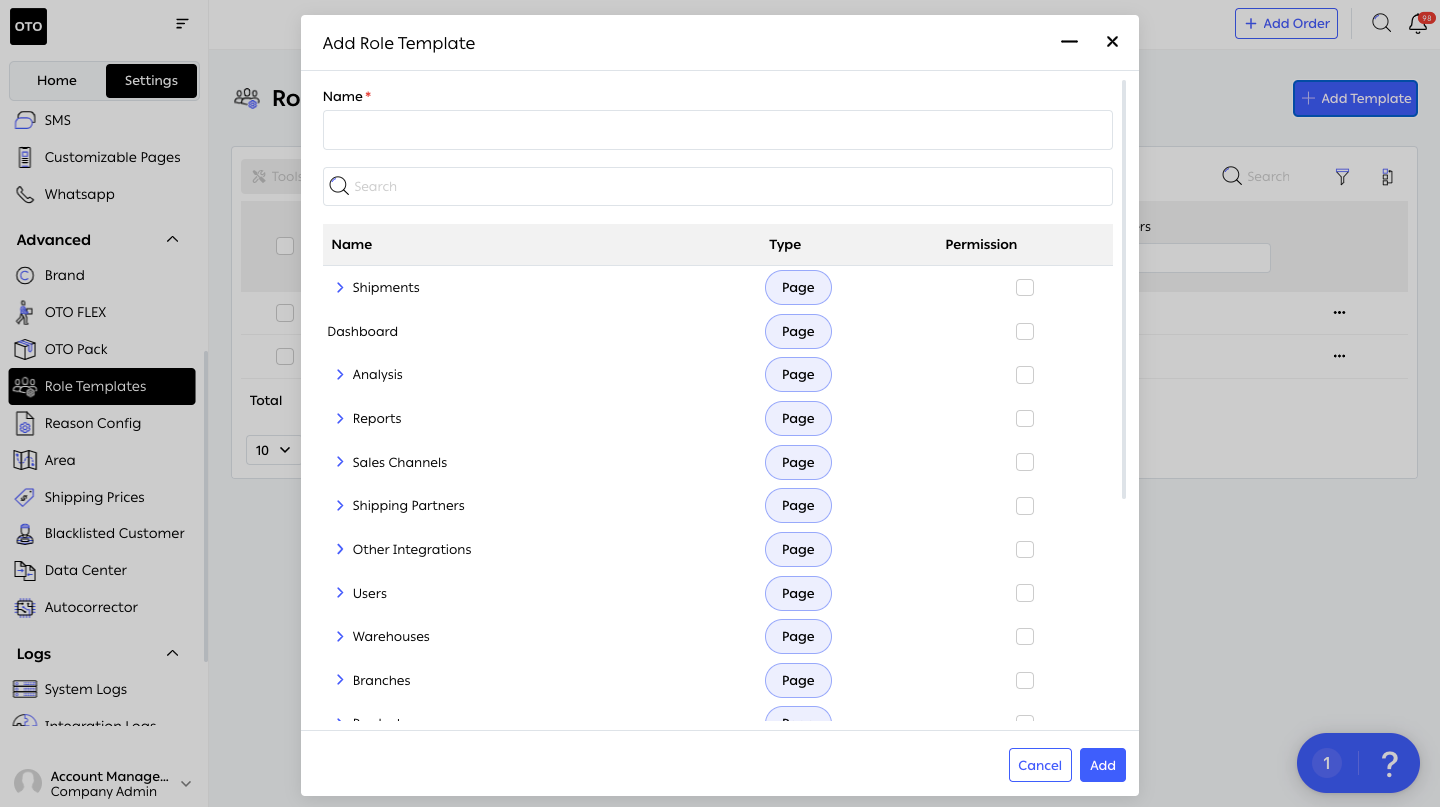Open Shipping Prices in sidebar

(x=94, y=497)
